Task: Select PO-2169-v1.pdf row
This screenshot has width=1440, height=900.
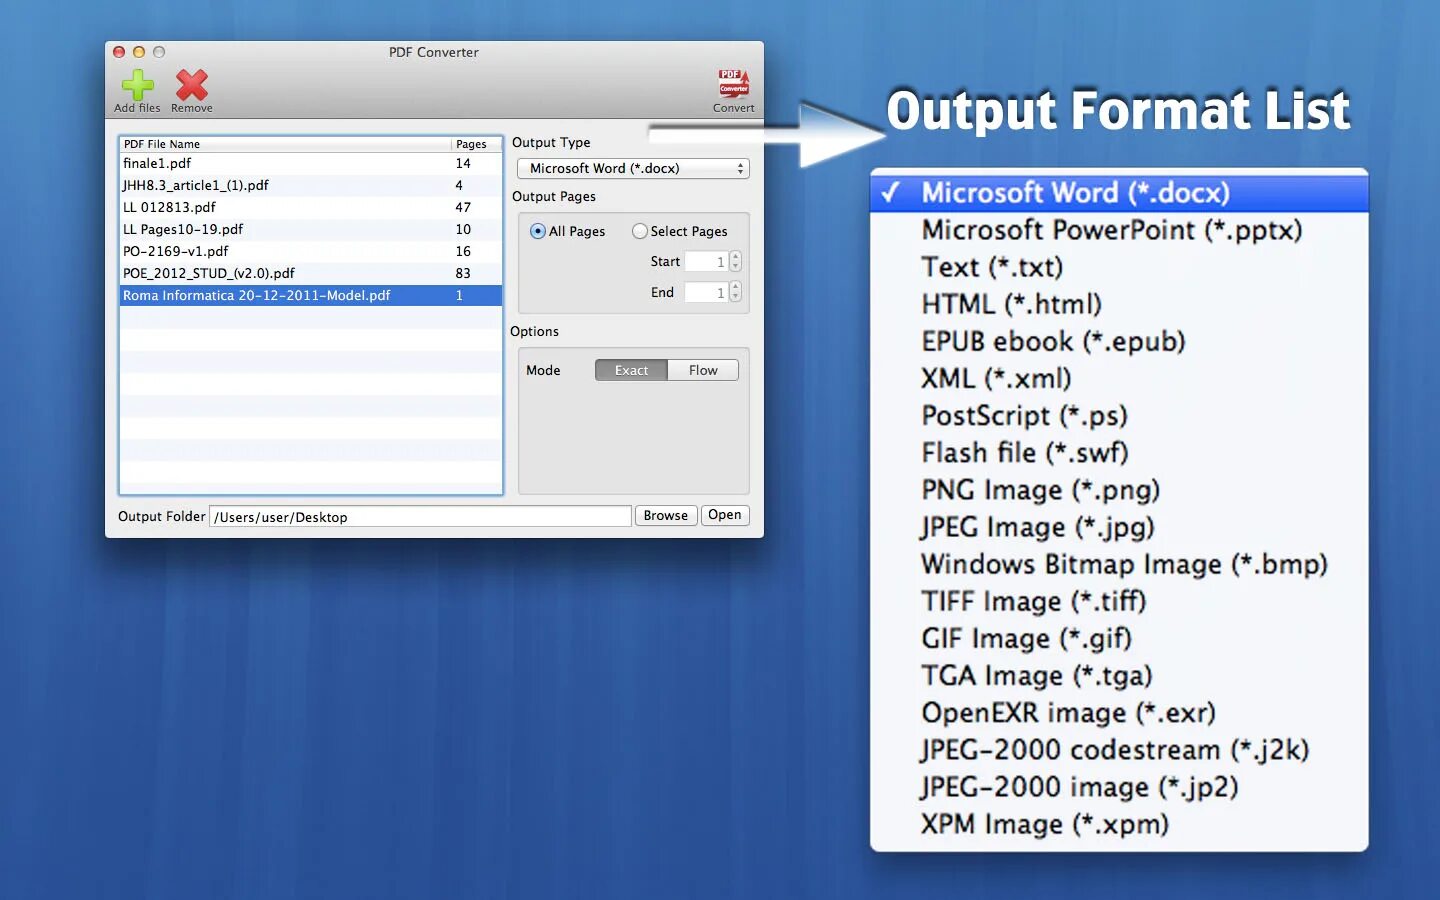Action: (x=311, y=251)
